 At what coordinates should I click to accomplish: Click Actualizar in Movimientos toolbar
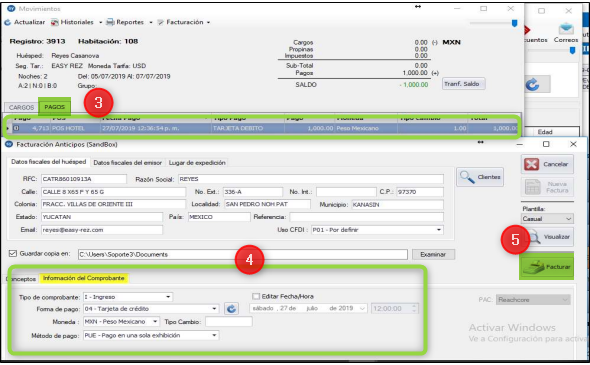coord(25,22)
